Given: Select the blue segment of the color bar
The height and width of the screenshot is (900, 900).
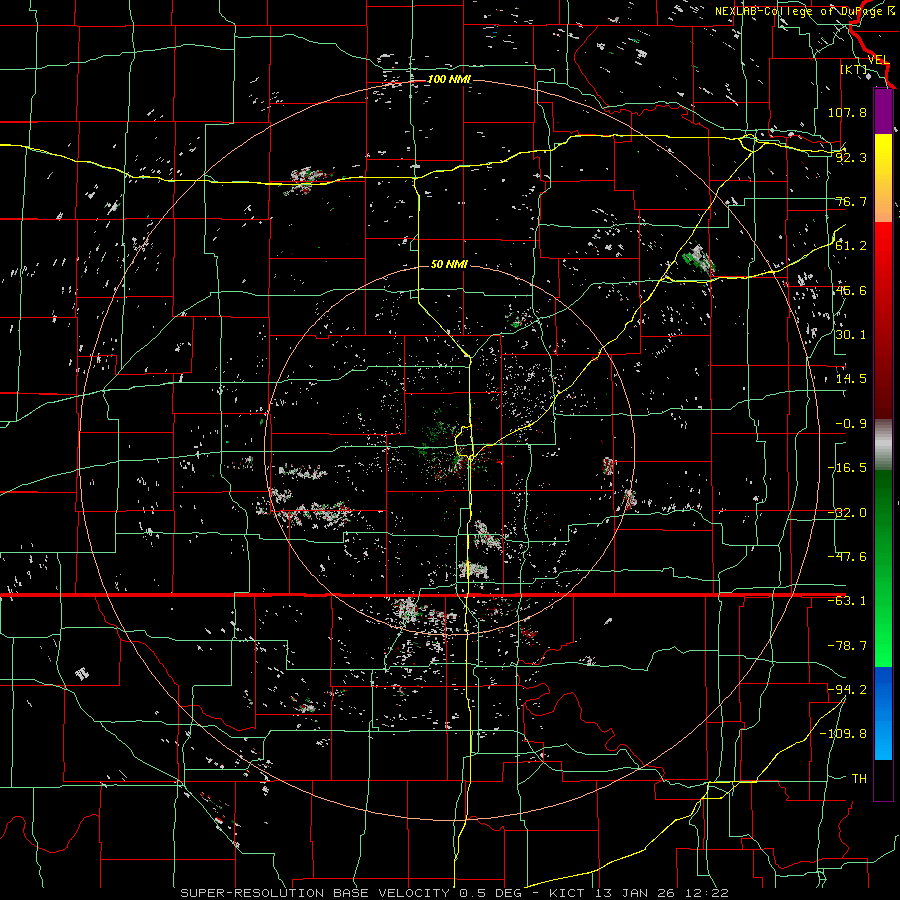Looking at the screenshot, I should tap(883, 713).
